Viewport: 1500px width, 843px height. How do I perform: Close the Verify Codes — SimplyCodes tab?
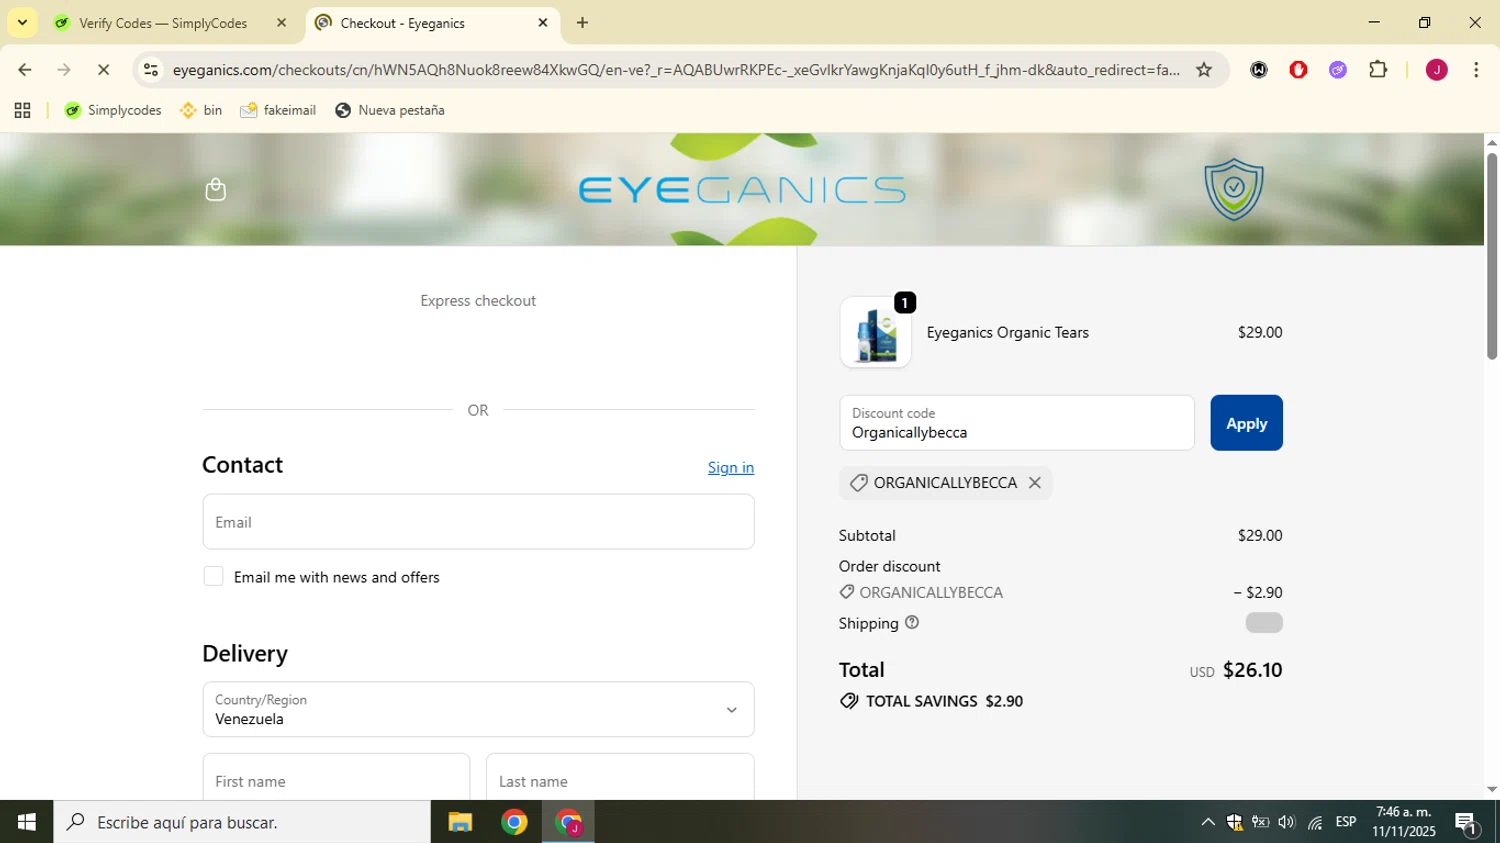click(x=281, y=22)
